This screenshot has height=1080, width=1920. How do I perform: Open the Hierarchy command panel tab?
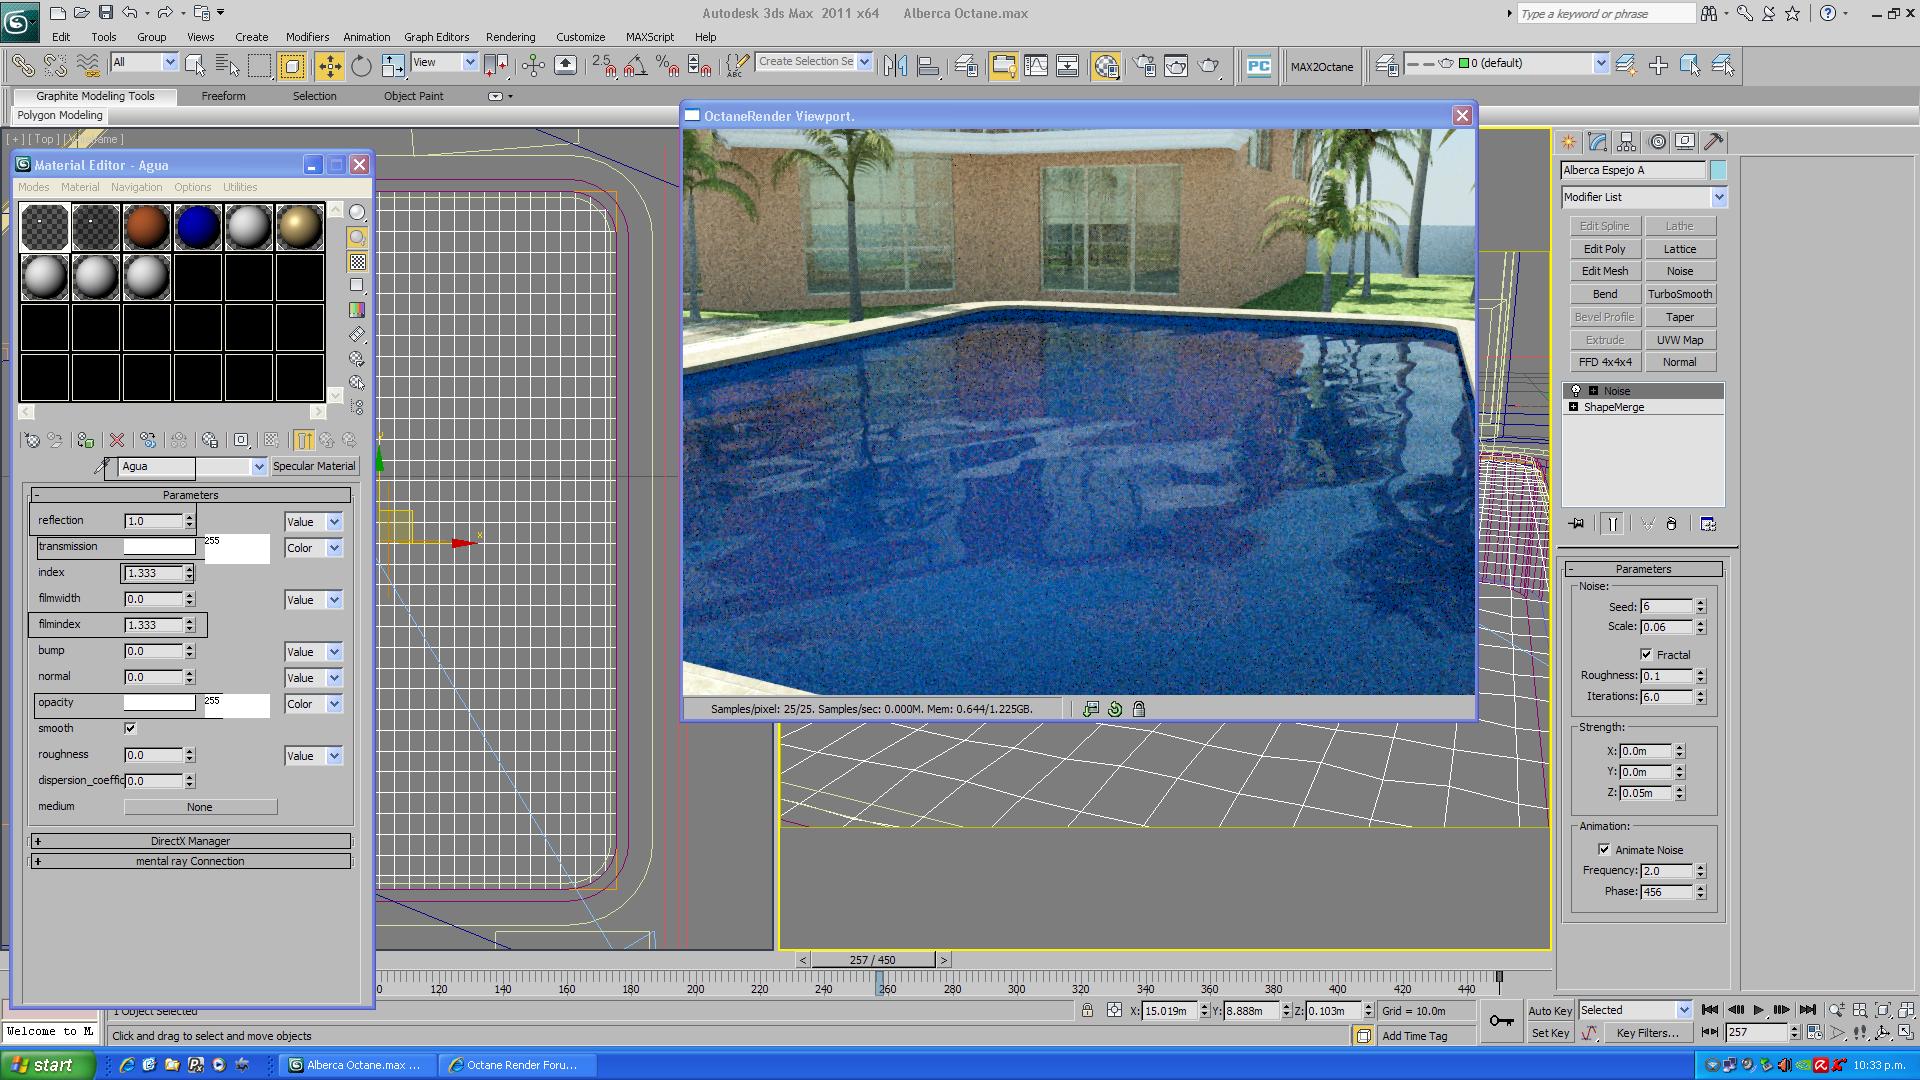(x=1626, y=142)
